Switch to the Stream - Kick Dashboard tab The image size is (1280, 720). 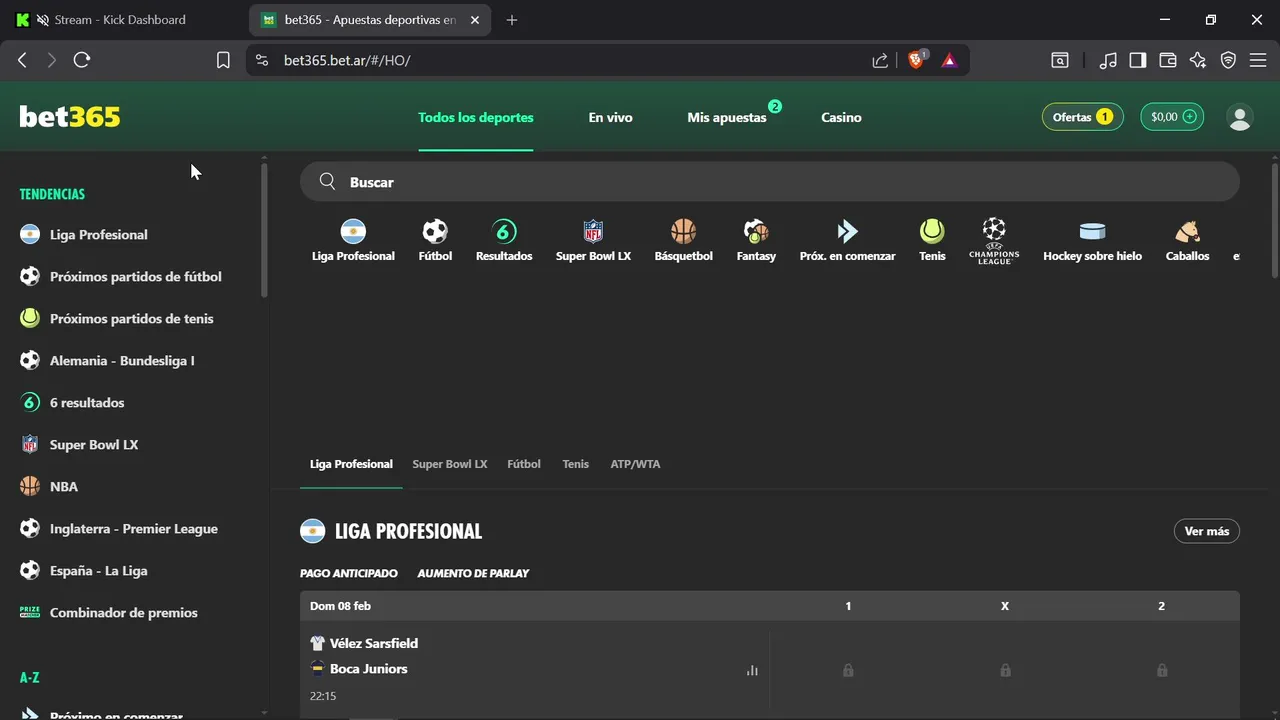(120, 20)
